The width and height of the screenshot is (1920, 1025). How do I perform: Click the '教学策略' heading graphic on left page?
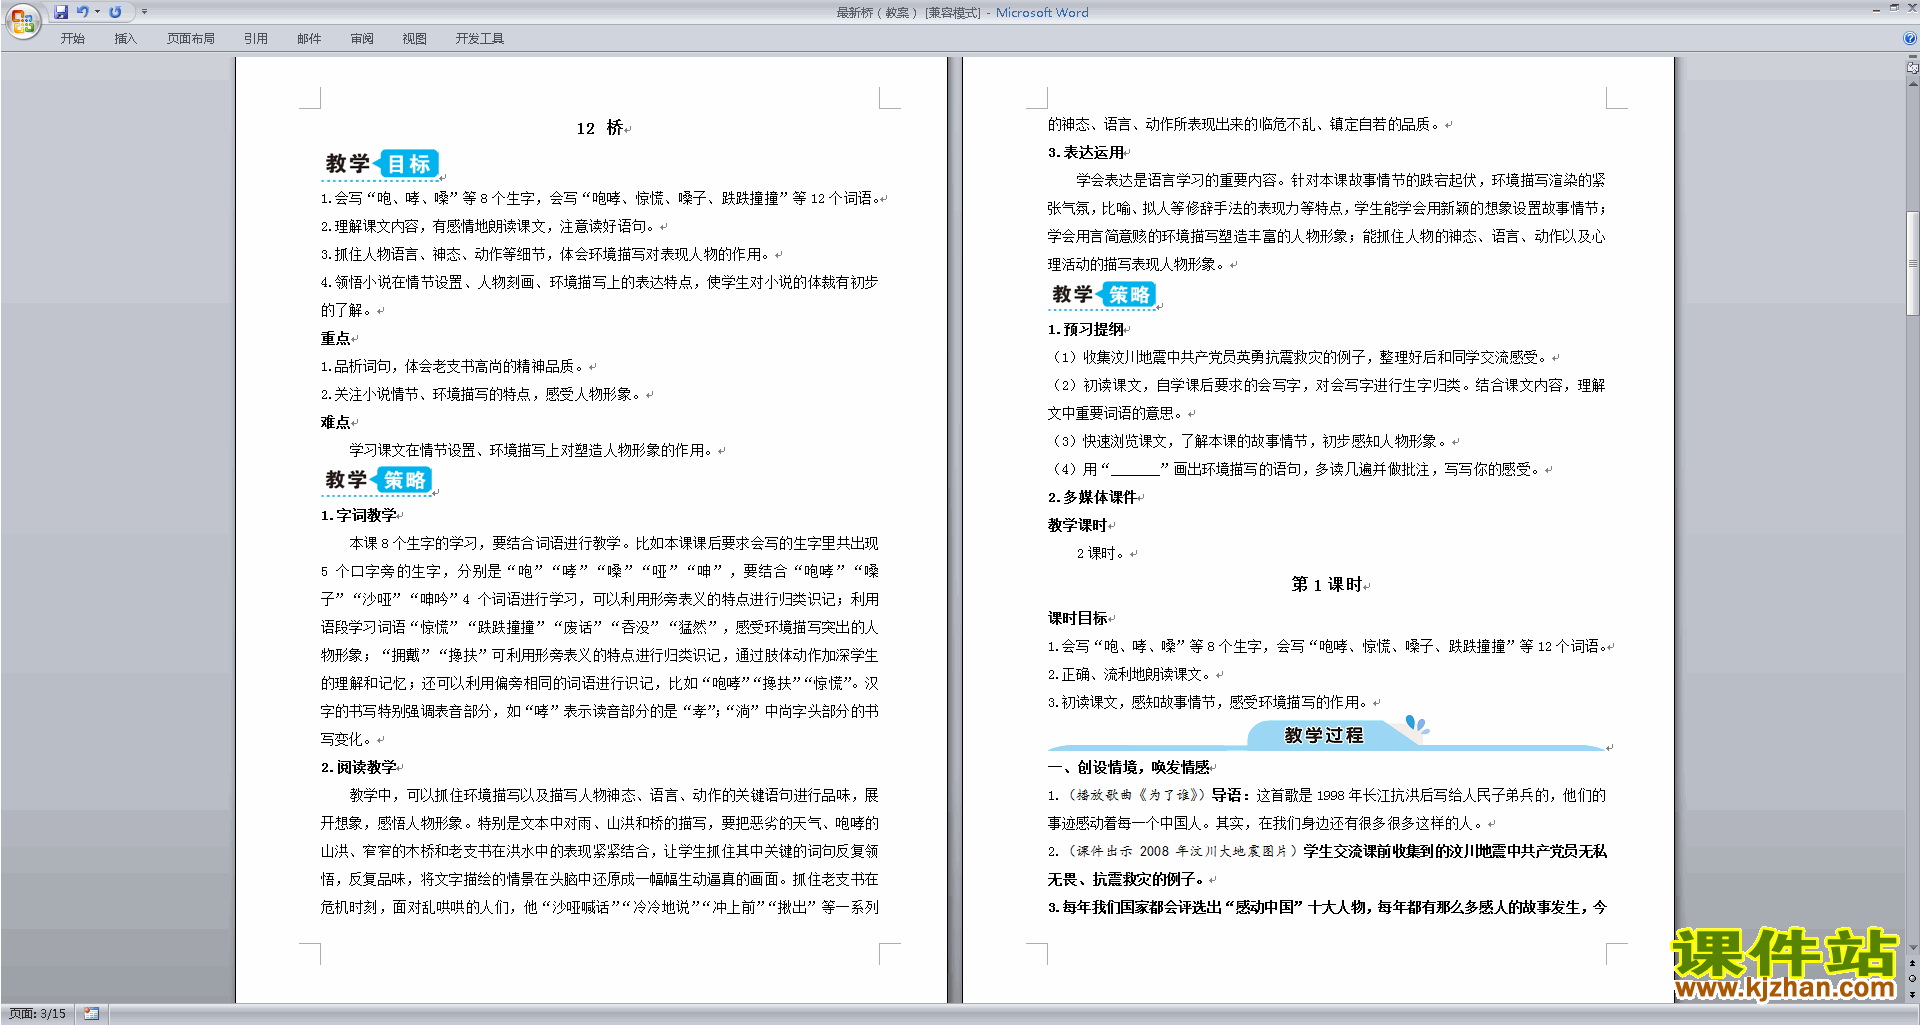(378, 481)
